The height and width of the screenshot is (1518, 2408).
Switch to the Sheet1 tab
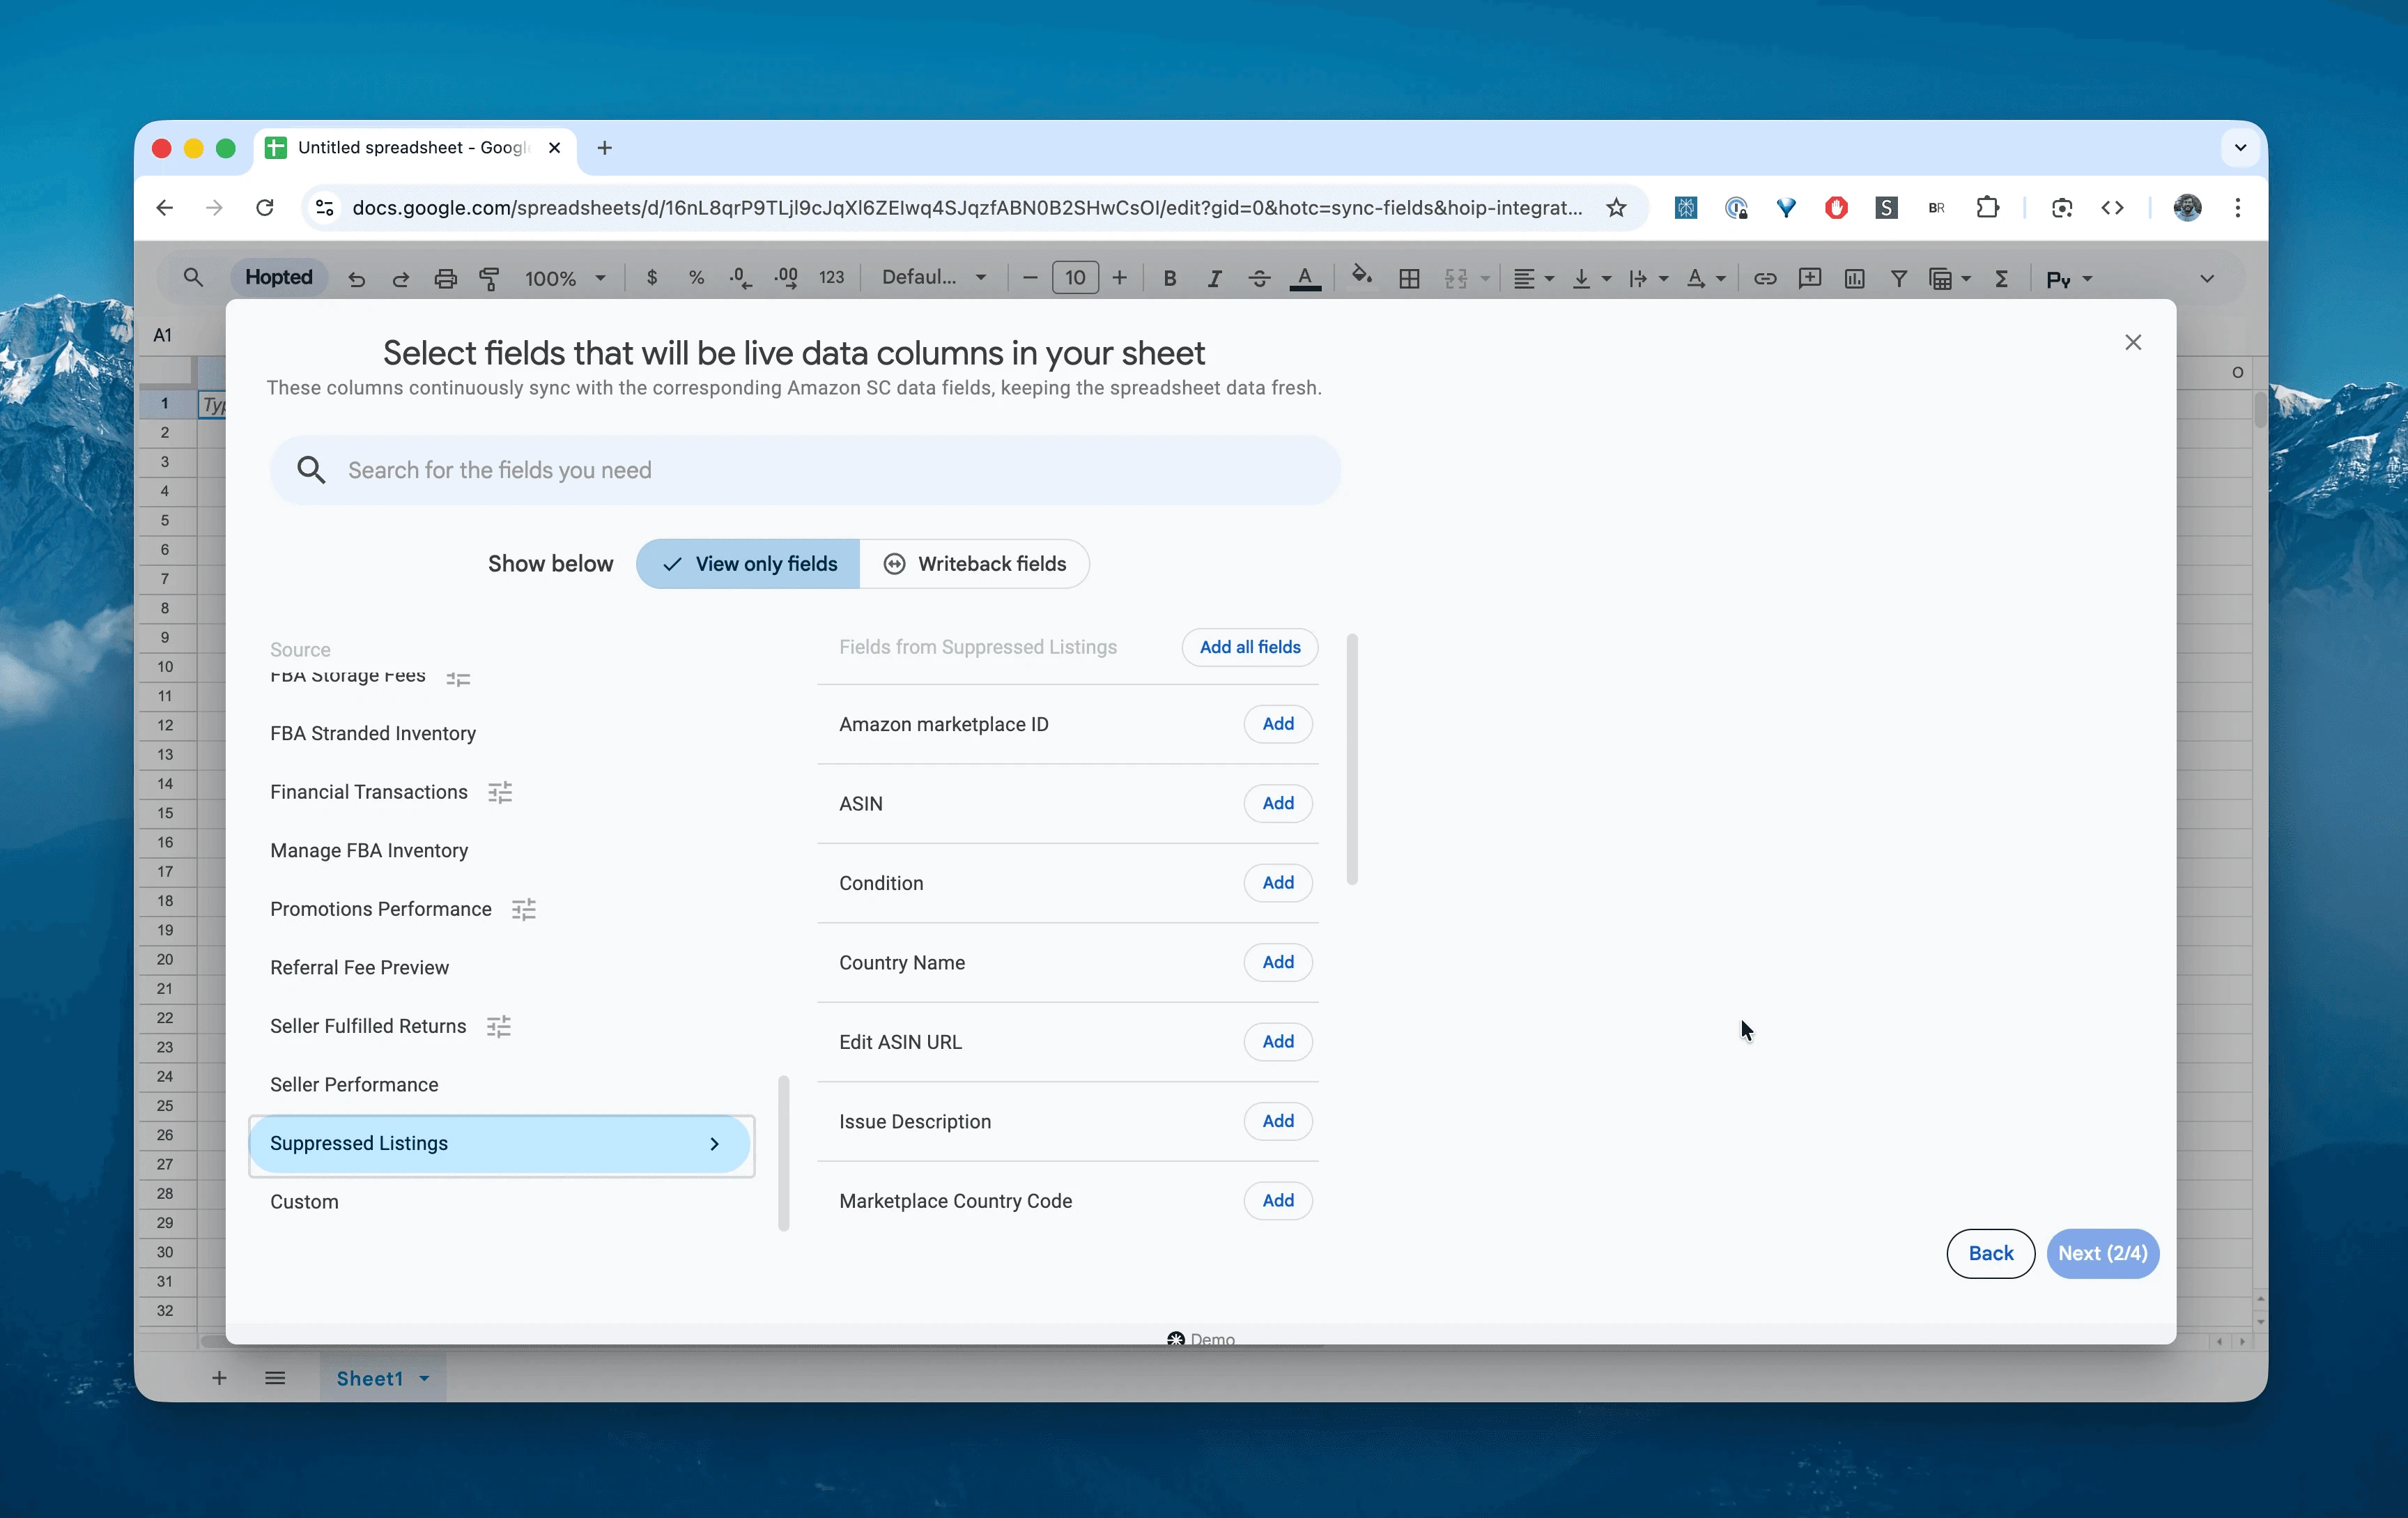click(x=369, y=1378)
